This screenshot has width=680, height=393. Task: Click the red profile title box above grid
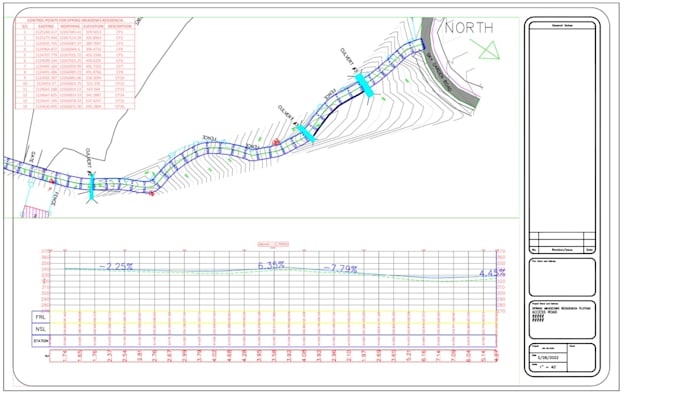point(273,244)
